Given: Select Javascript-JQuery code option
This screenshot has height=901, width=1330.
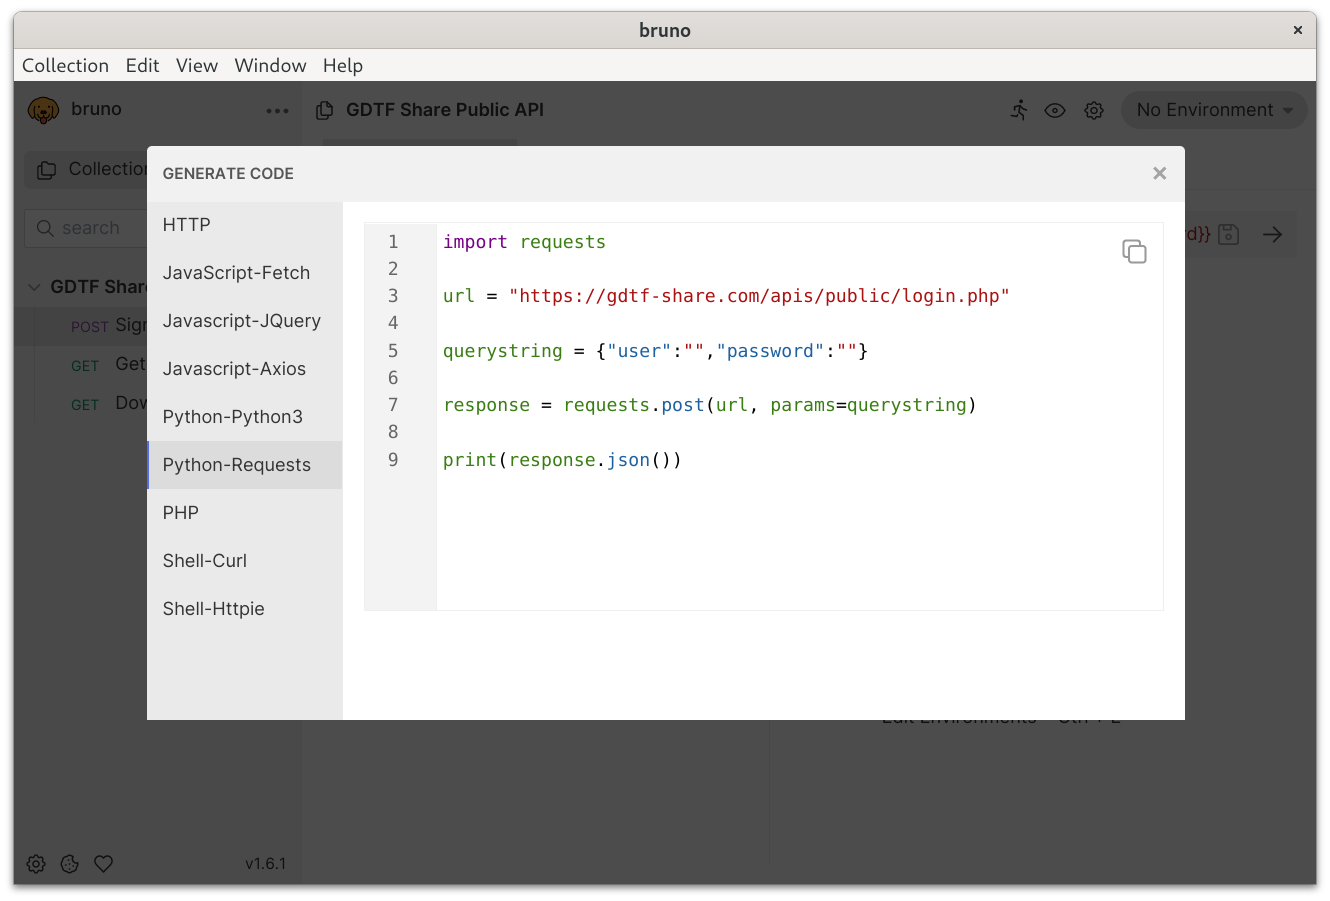Looking at the screenshot, I should coord(245,321).
